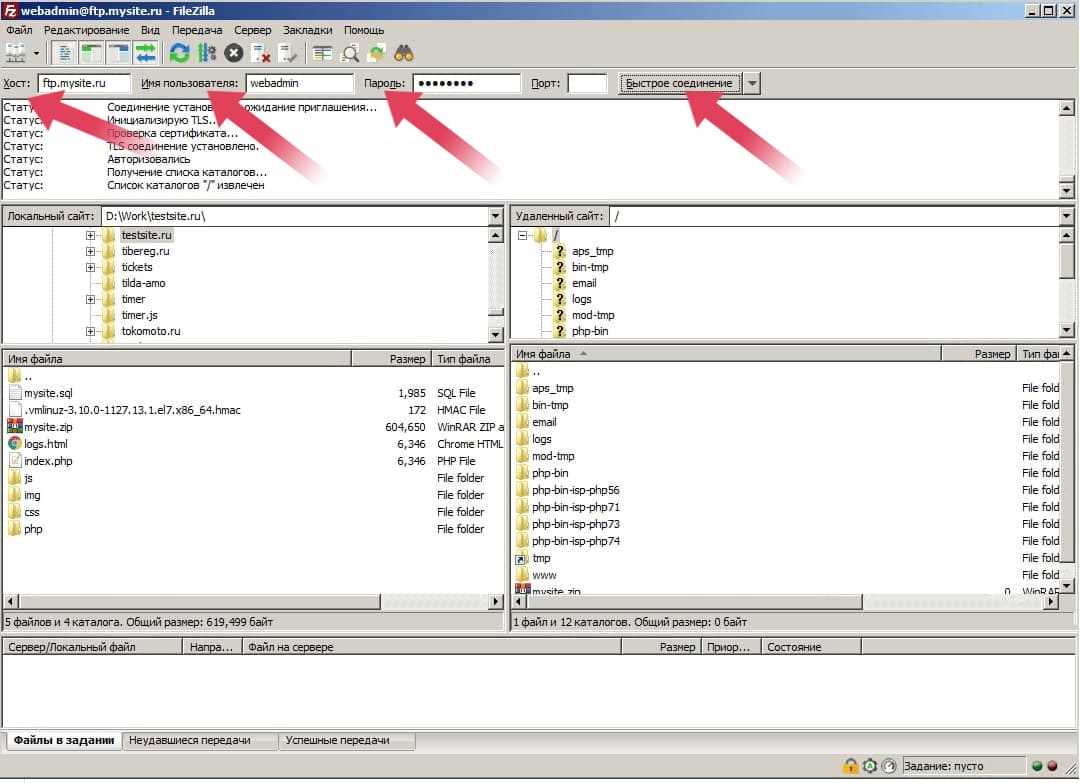Image resolution: width=1080 pixels, height=783 pixels.
Task: Click the padlock encryption icon in status bar
Action: coord(851,765)
